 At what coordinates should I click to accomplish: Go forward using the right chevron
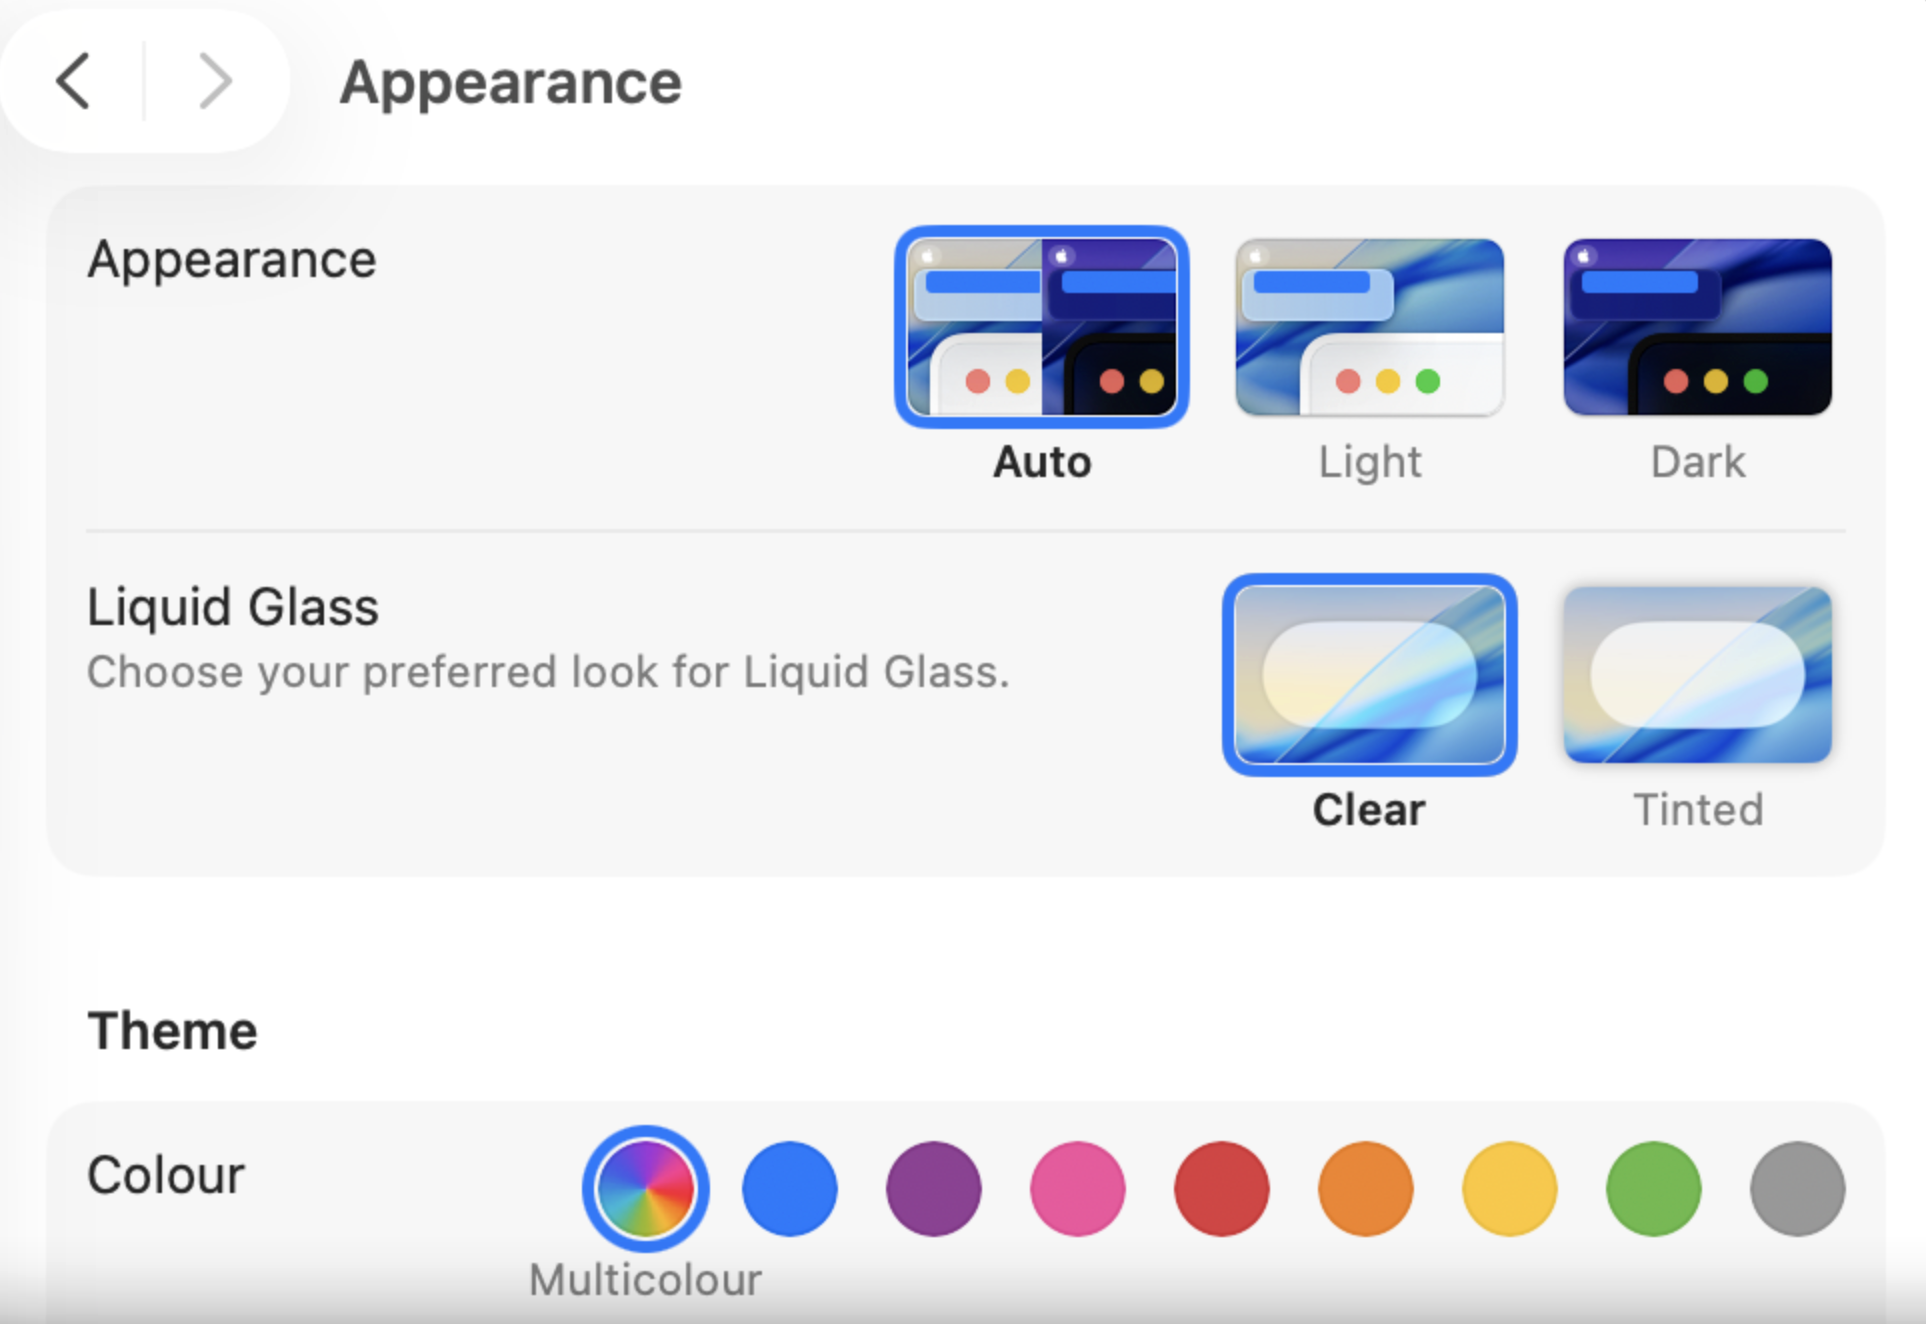214,81
